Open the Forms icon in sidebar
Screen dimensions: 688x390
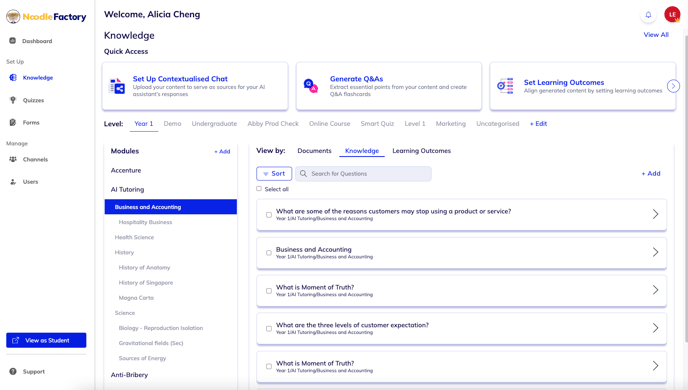click(x=13, y=122)
